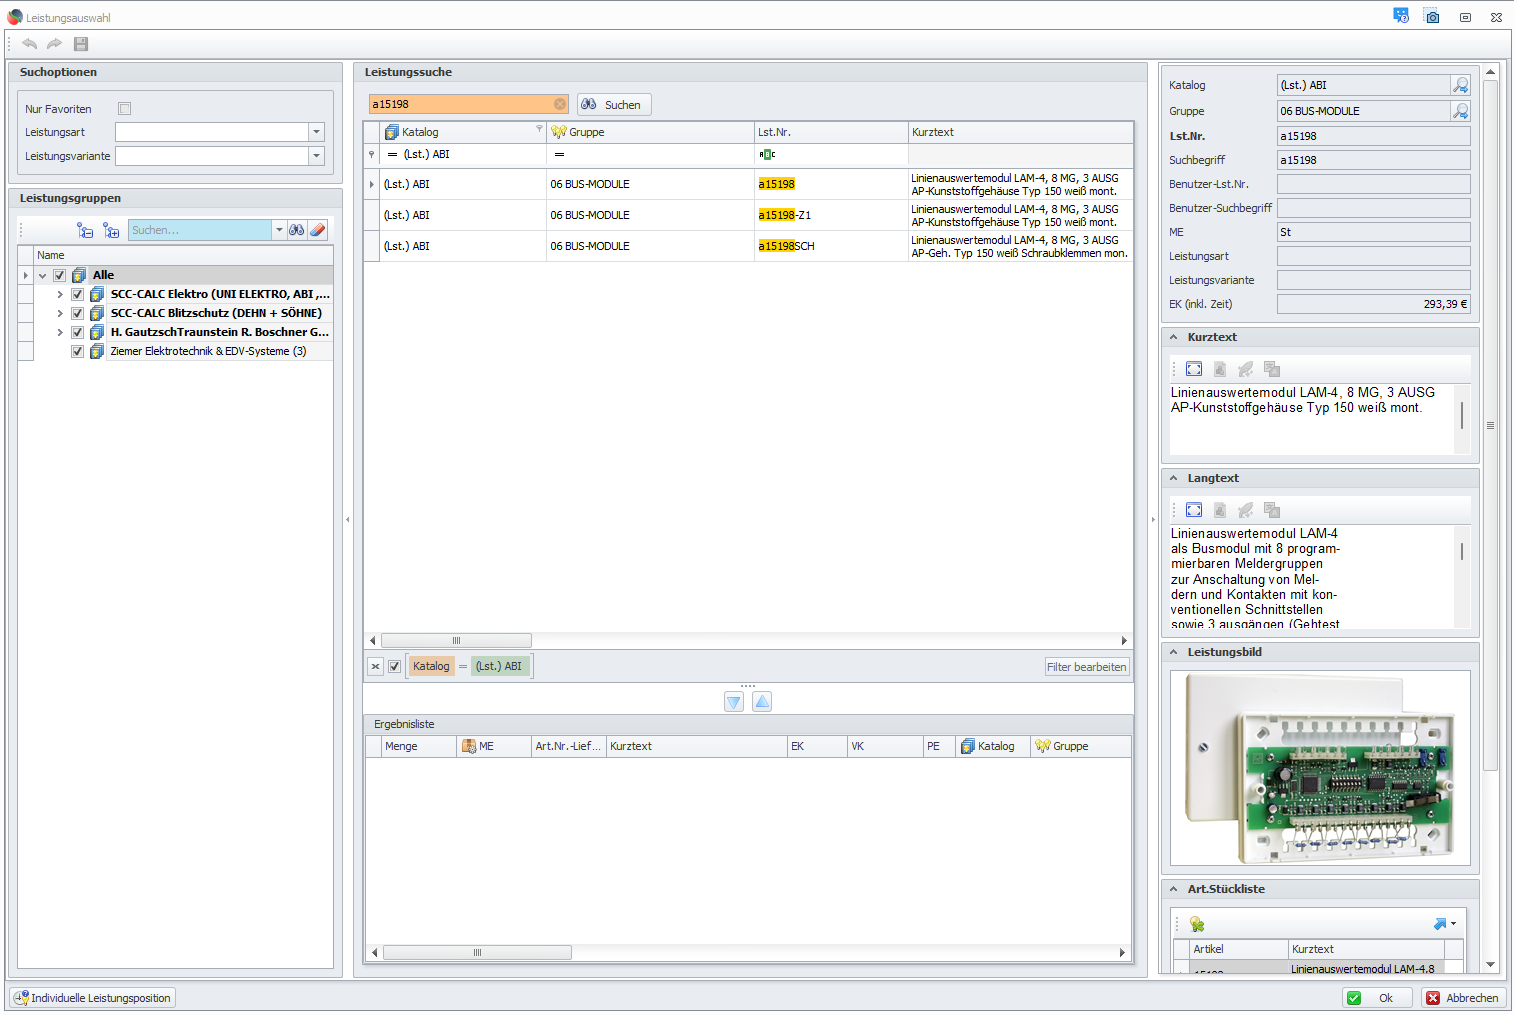Click the Gruppe lookup magnifier icon
The height and width of the screenshot is (1015, 1514).
1460,111
